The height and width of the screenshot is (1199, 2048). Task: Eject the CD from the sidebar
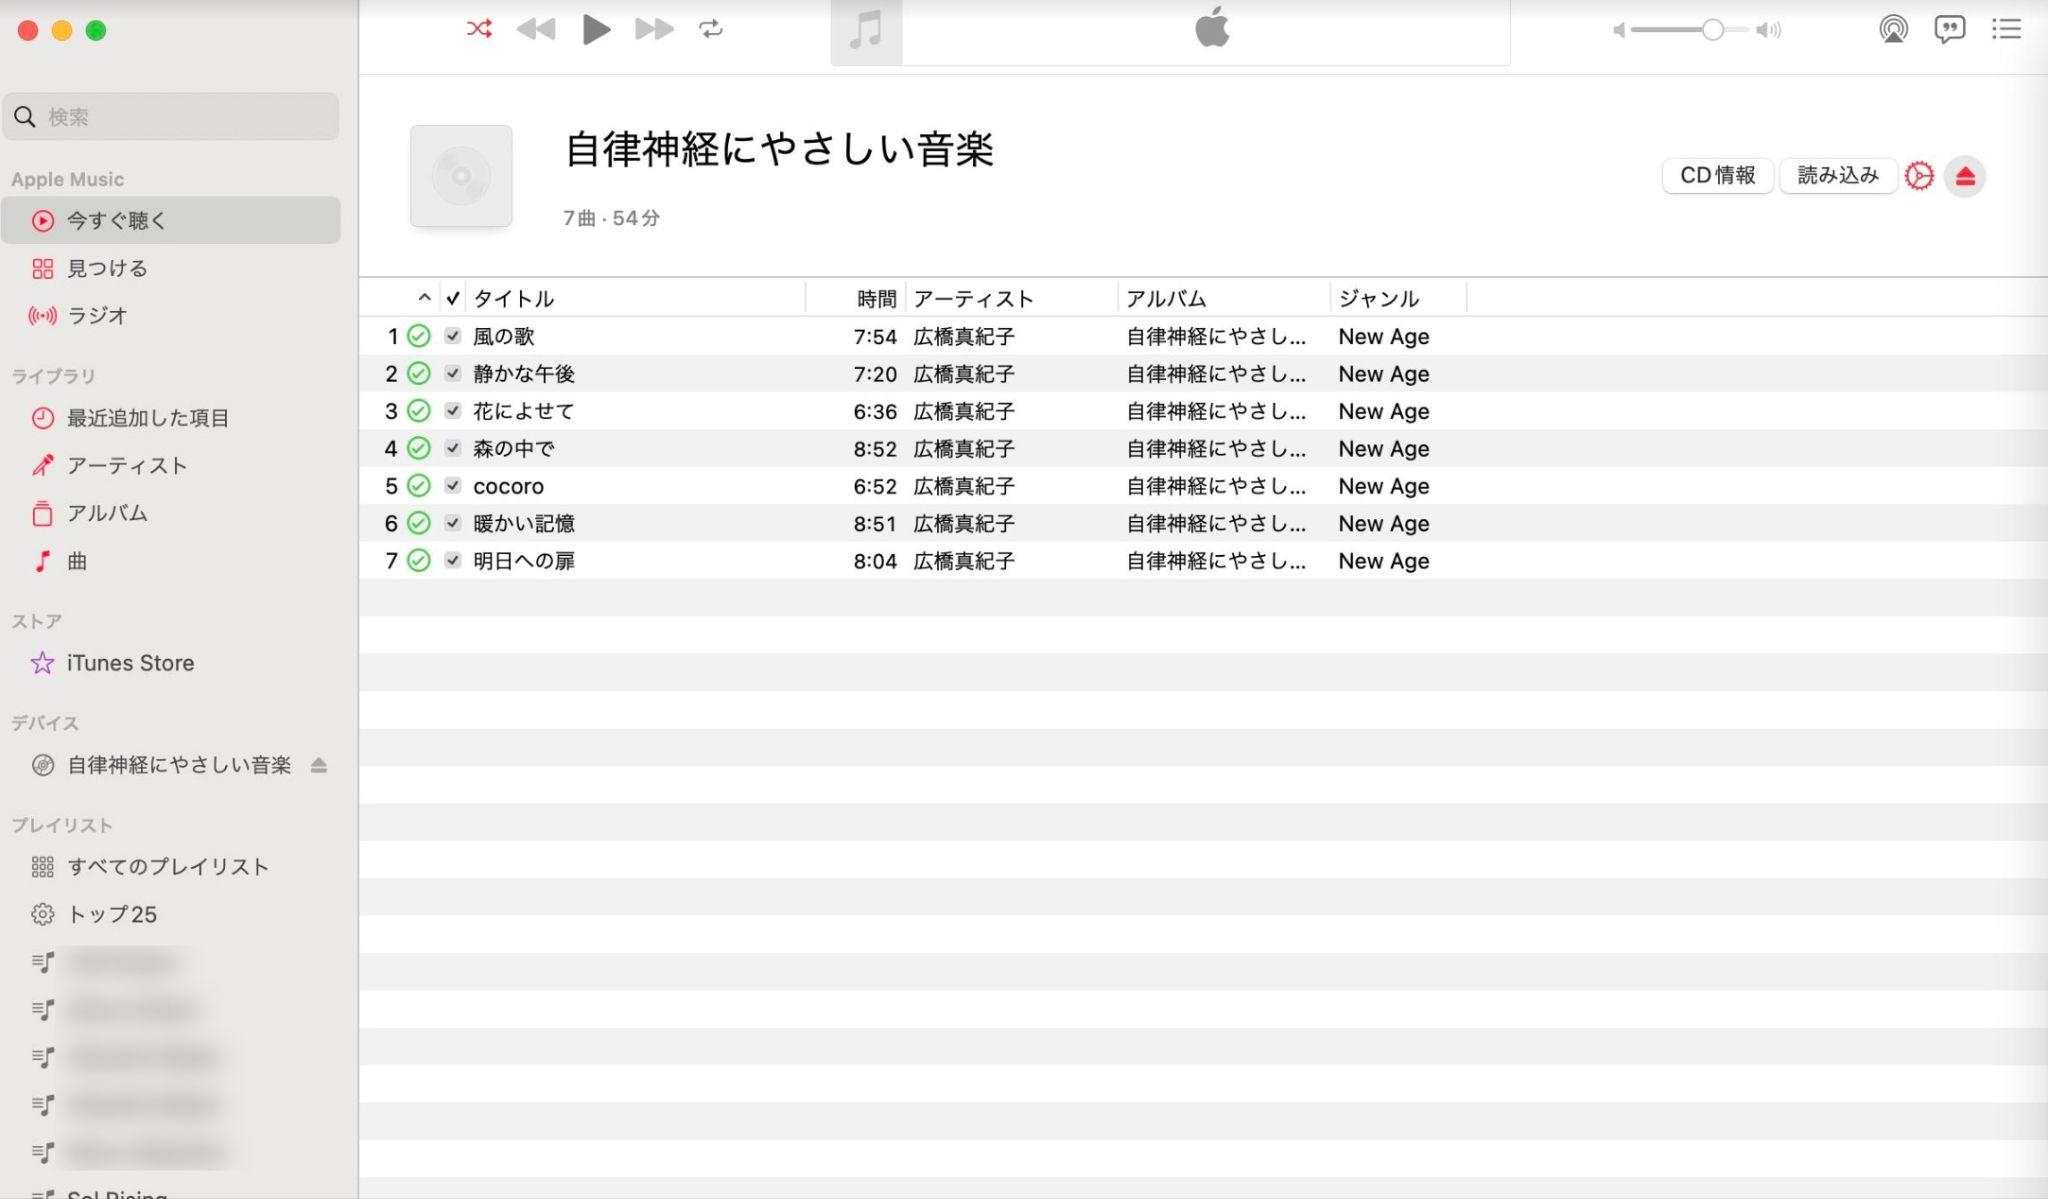pyautogui.click(x=319, y=765)
